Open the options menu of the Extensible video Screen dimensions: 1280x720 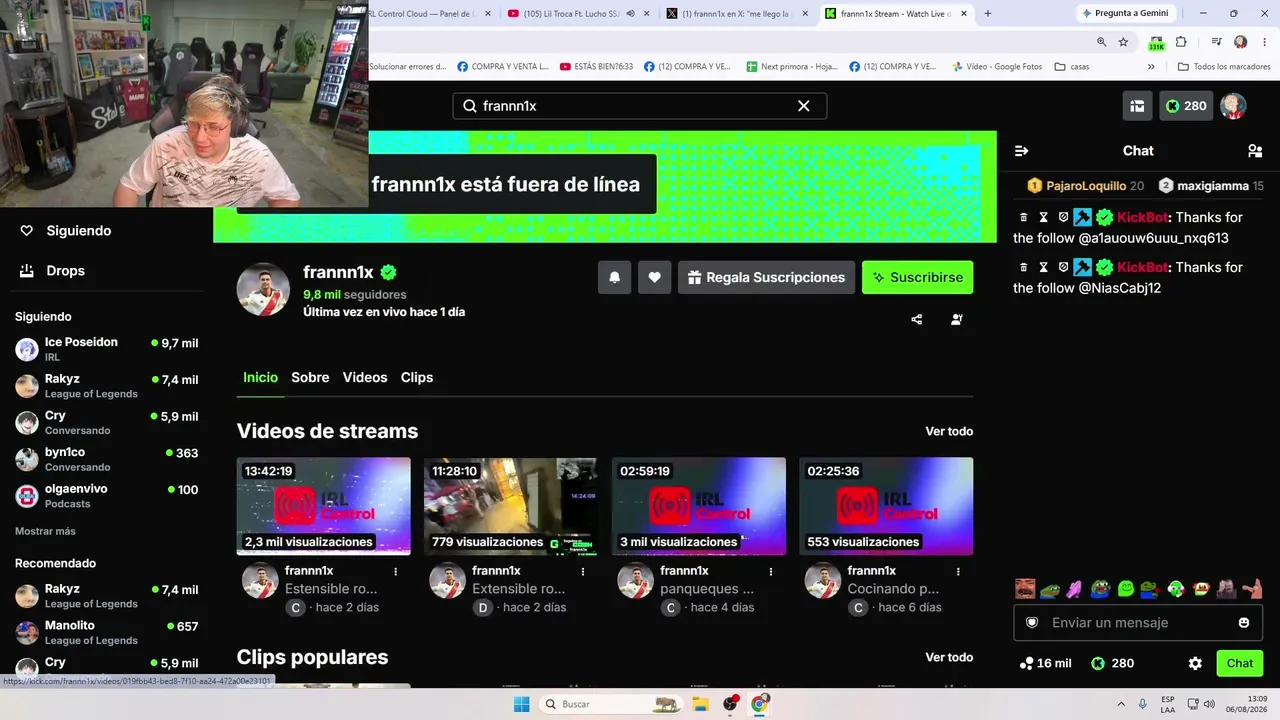tap(583, 572)
